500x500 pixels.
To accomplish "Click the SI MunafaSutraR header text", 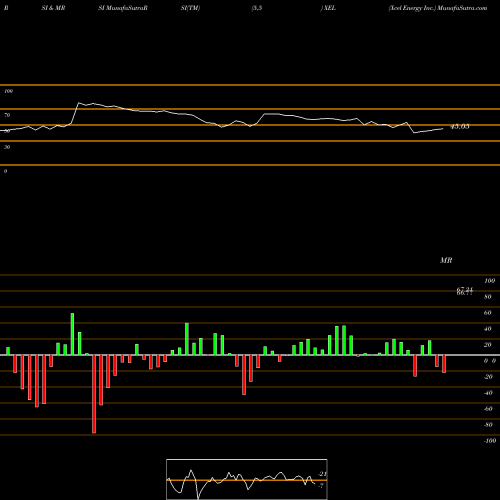I will (123, 8).
